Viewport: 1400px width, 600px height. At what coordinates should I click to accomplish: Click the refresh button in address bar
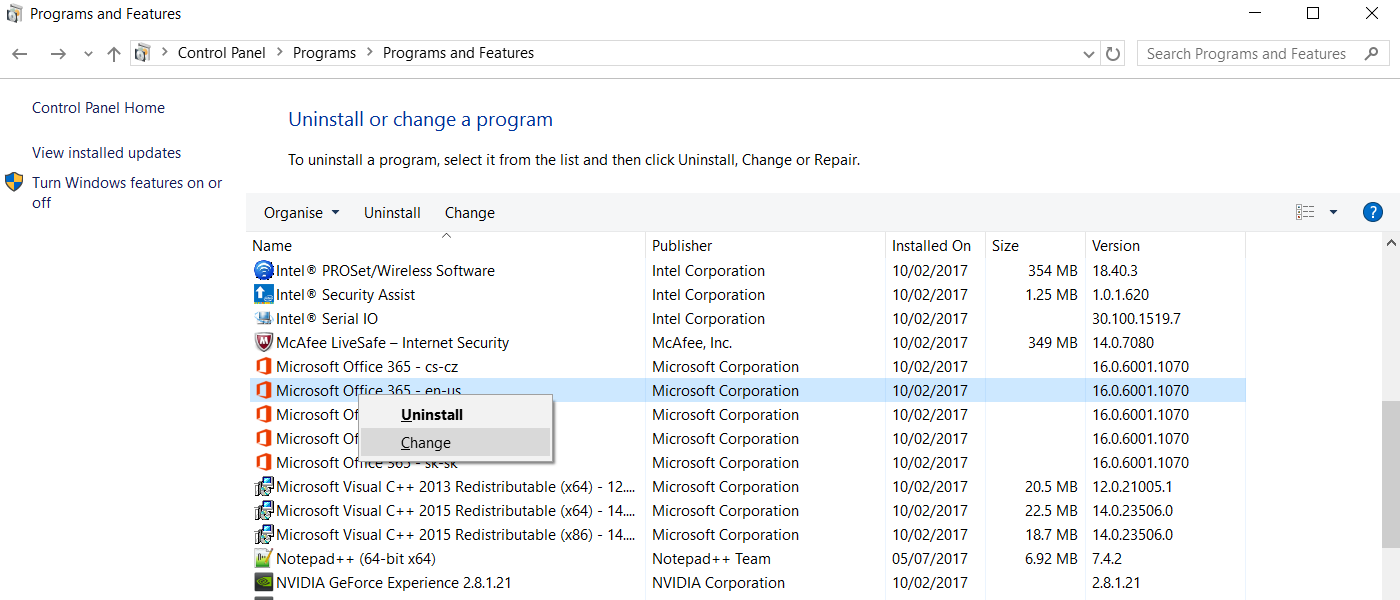coord(1113,54)
